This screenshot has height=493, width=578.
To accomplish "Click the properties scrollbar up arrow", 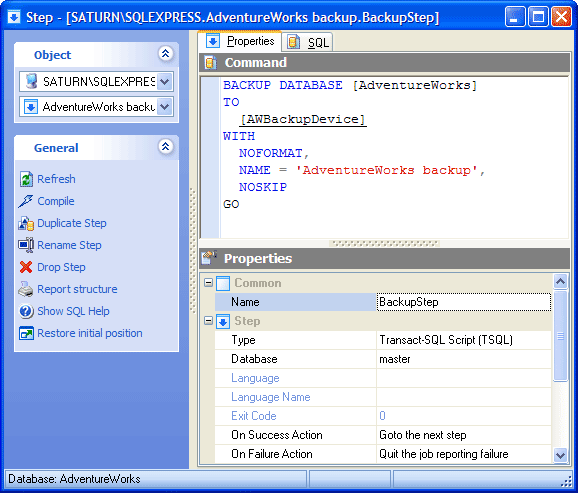I will pos(560,282).
